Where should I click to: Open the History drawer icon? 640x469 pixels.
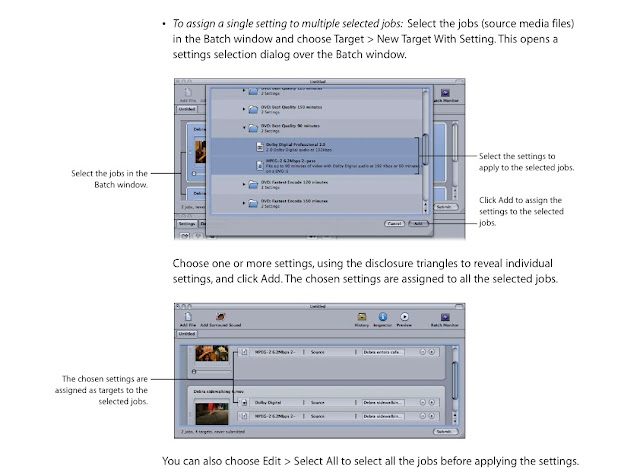coord(362,317)
